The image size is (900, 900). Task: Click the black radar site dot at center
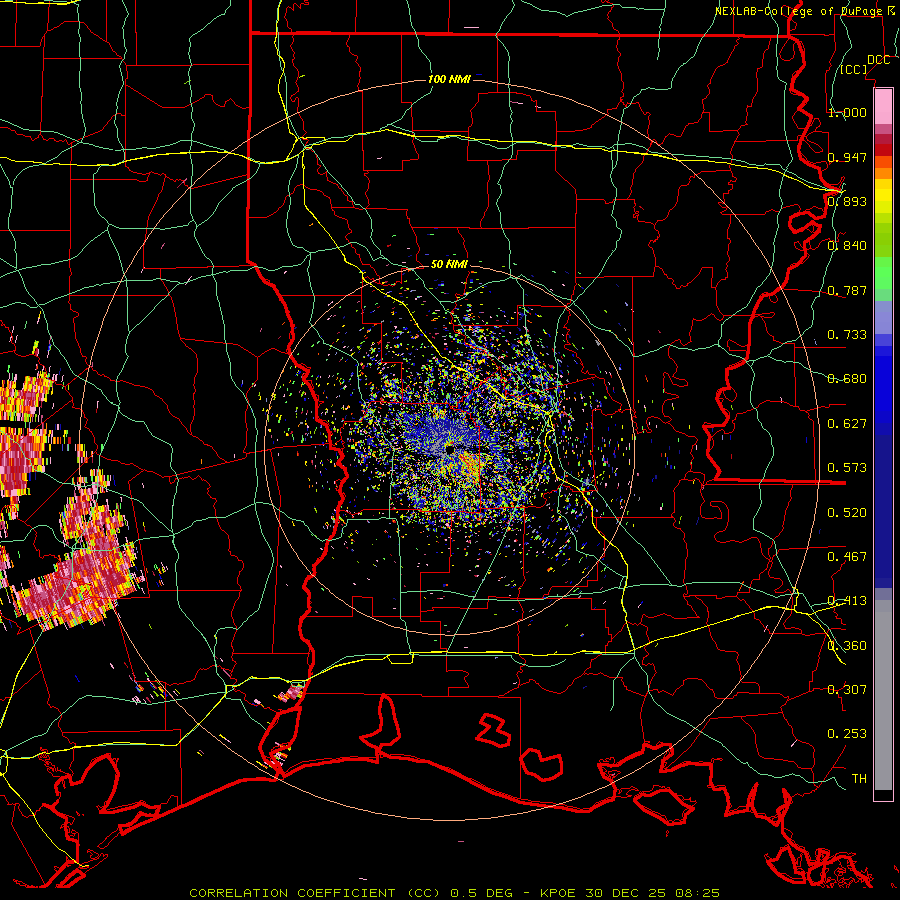click(x=449, y=449)
